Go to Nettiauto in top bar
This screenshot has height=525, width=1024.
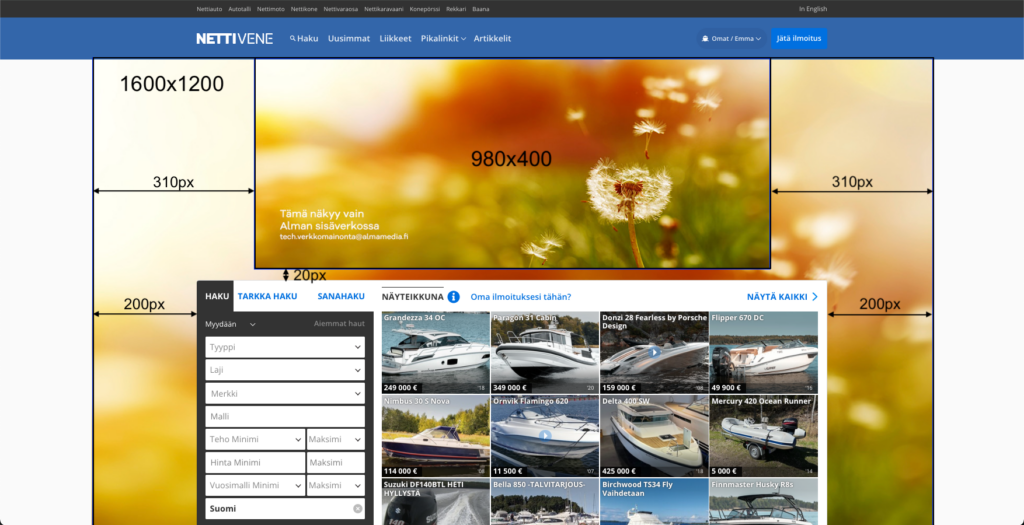[209, 9]
